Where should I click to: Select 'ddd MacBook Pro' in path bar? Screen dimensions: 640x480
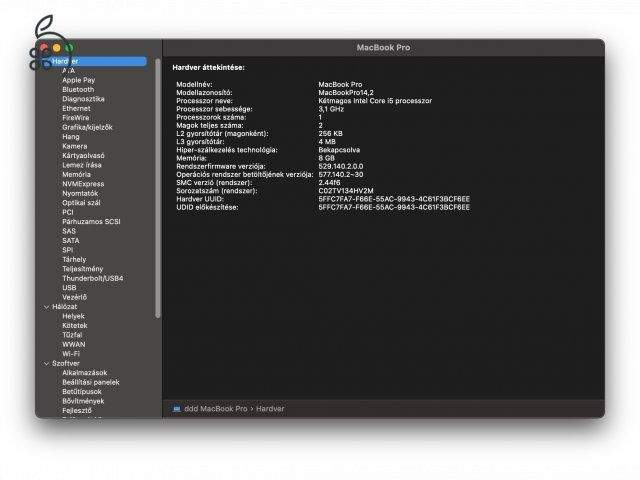[x=216, y=409]
